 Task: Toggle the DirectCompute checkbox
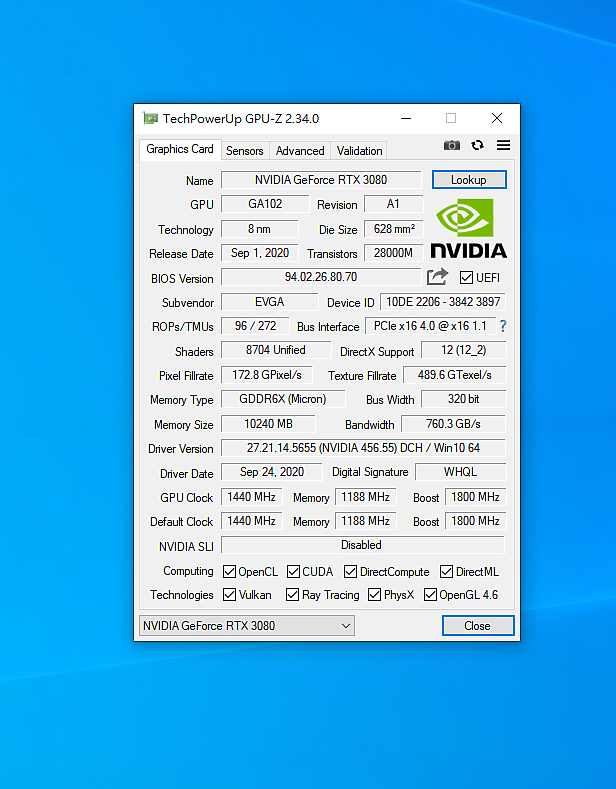[351, 572]
